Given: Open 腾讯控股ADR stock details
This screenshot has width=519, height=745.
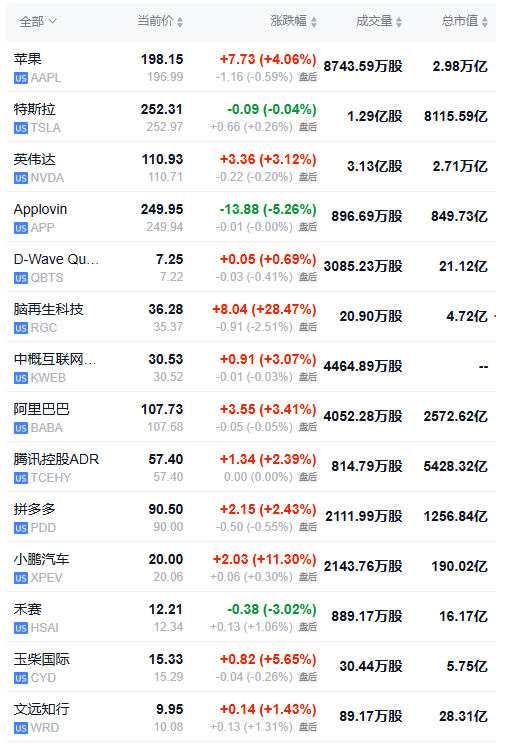Looking at the screenshot, I should pyautogui.click(x=251, y=467).
